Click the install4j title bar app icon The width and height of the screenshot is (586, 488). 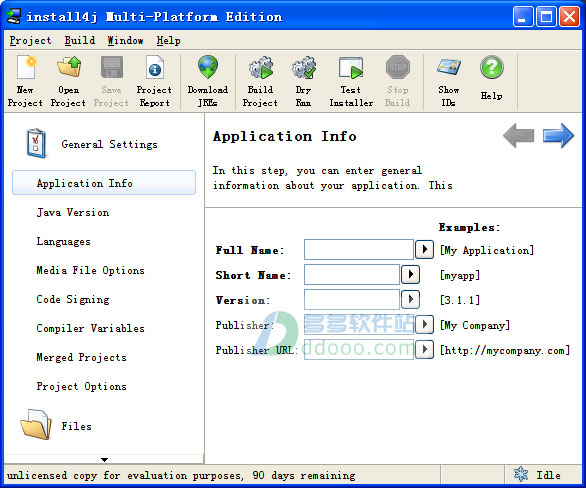[14, 16]
